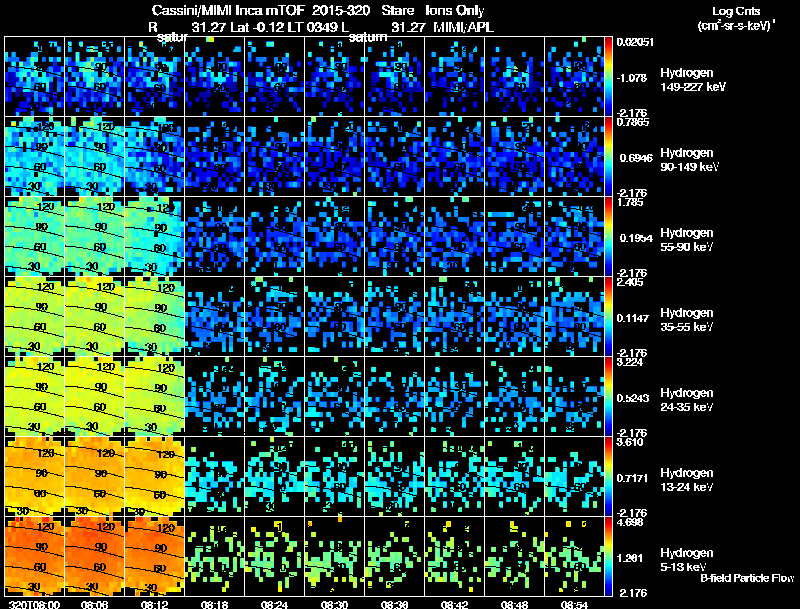Click the Hydrogen 55-90 keV label

point(686,240)
